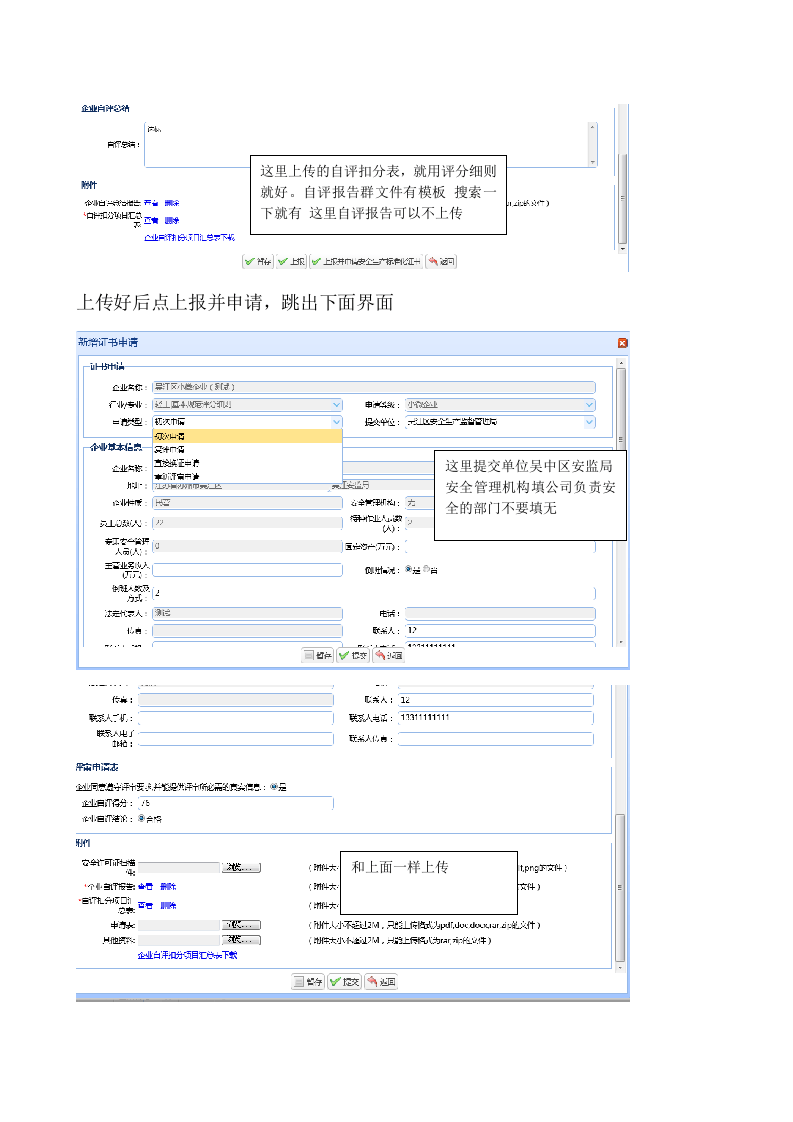
Task: Click the scrollbar down arrow beside the 附件 upload section
Action: click(x=620, y=967)
